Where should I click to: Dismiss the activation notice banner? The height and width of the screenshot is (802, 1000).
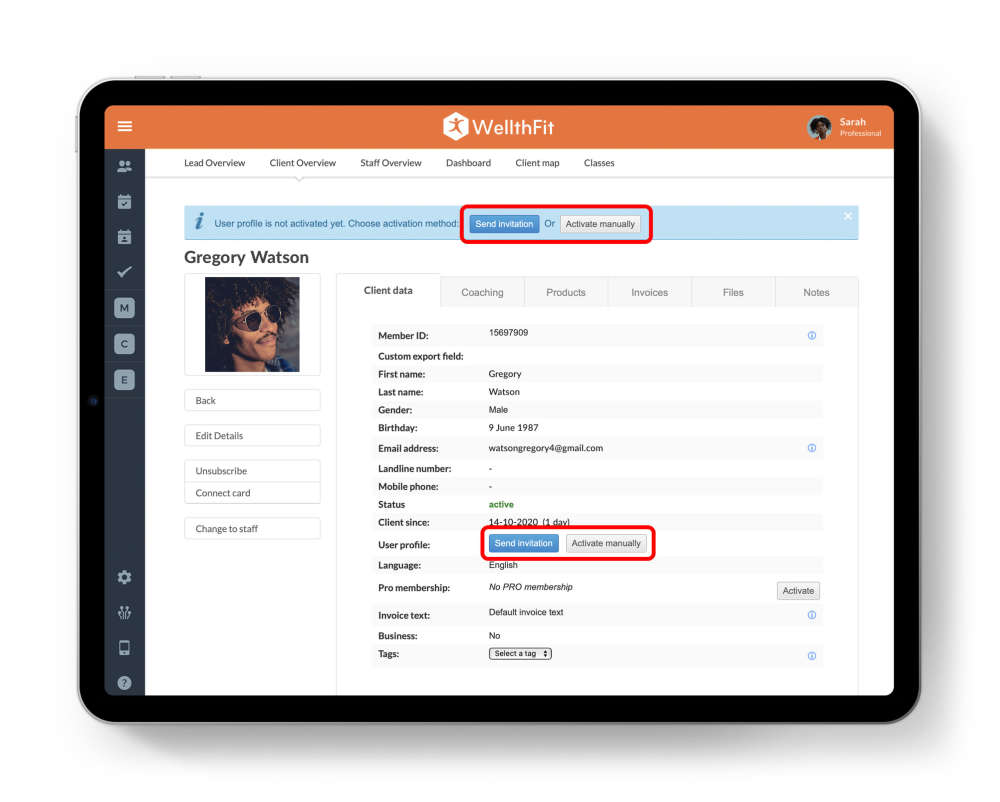point(847,215)
